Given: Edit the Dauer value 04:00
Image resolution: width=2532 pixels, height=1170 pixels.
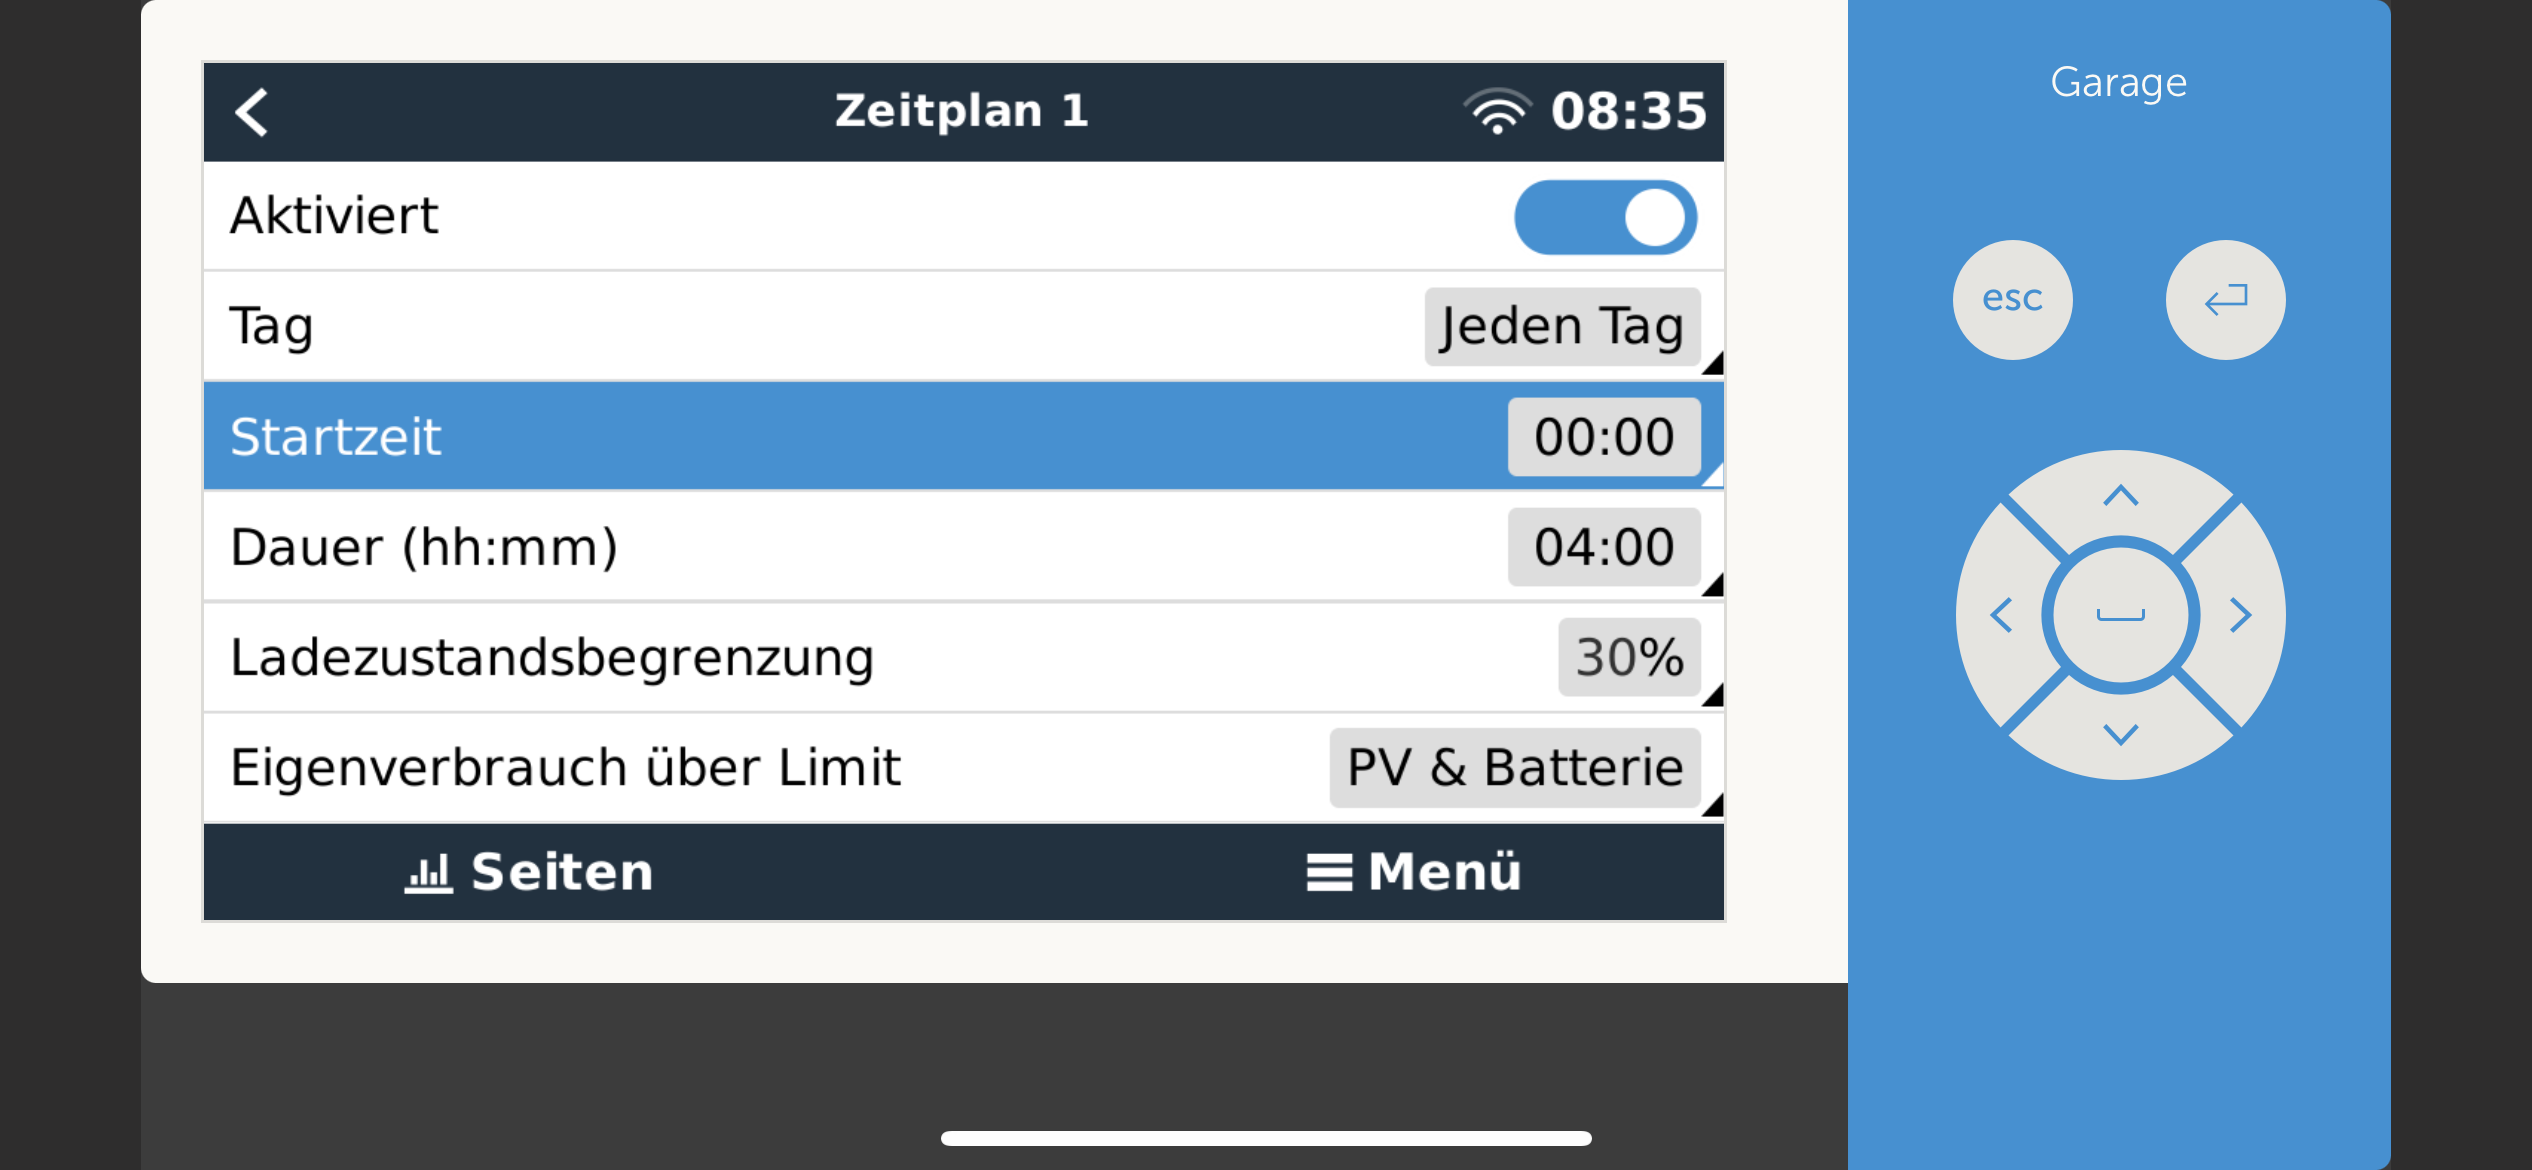Looking at the screenshot, I should (1604, 547).
